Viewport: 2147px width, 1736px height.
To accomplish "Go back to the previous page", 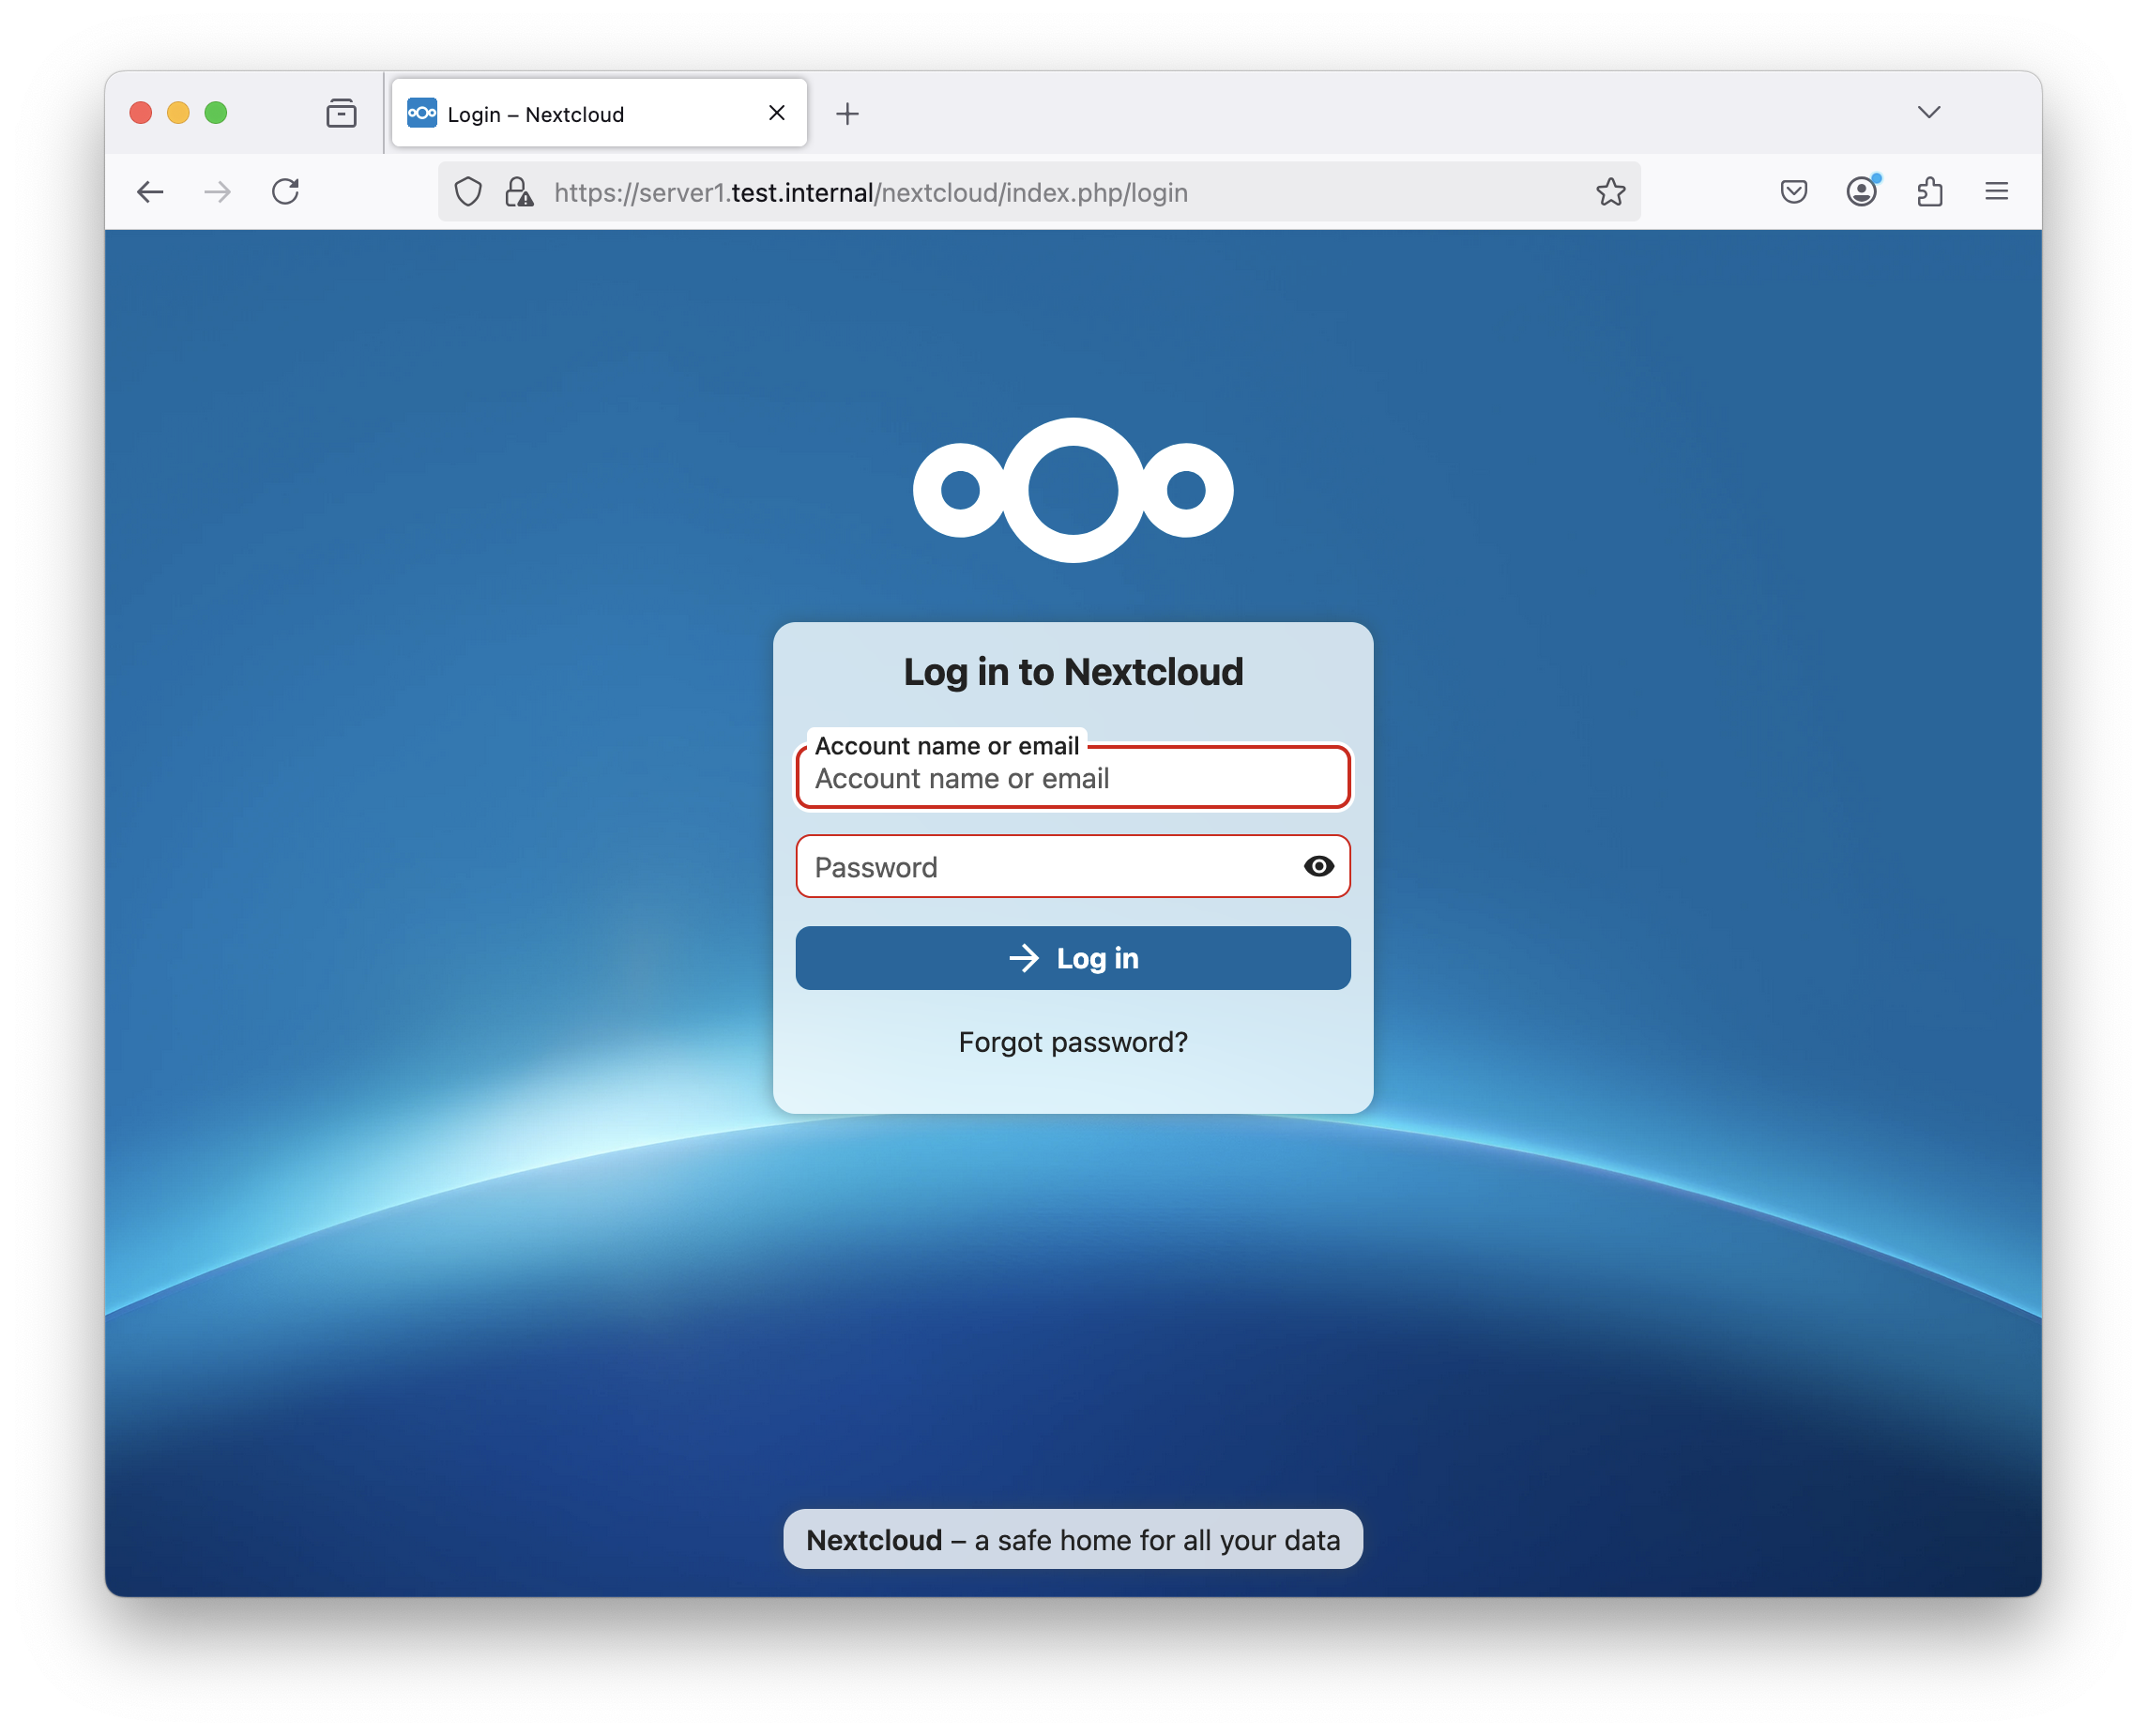I will coord(150,192).
